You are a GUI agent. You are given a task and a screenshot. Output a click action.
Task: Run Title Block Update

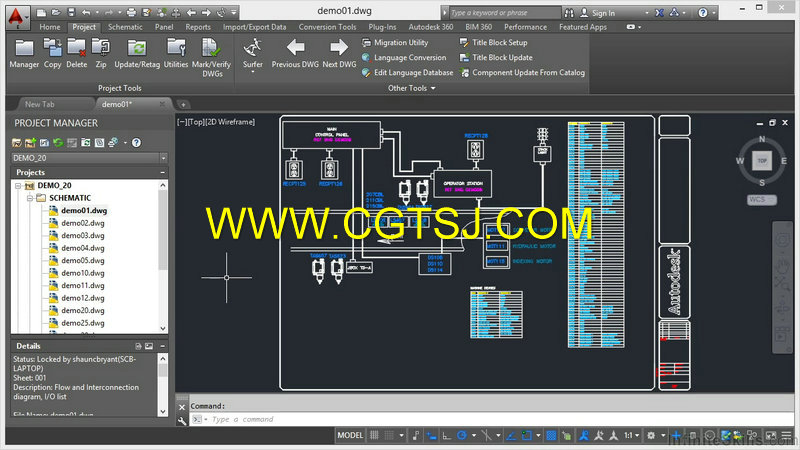pyautogui.click(x=496, y=58)
